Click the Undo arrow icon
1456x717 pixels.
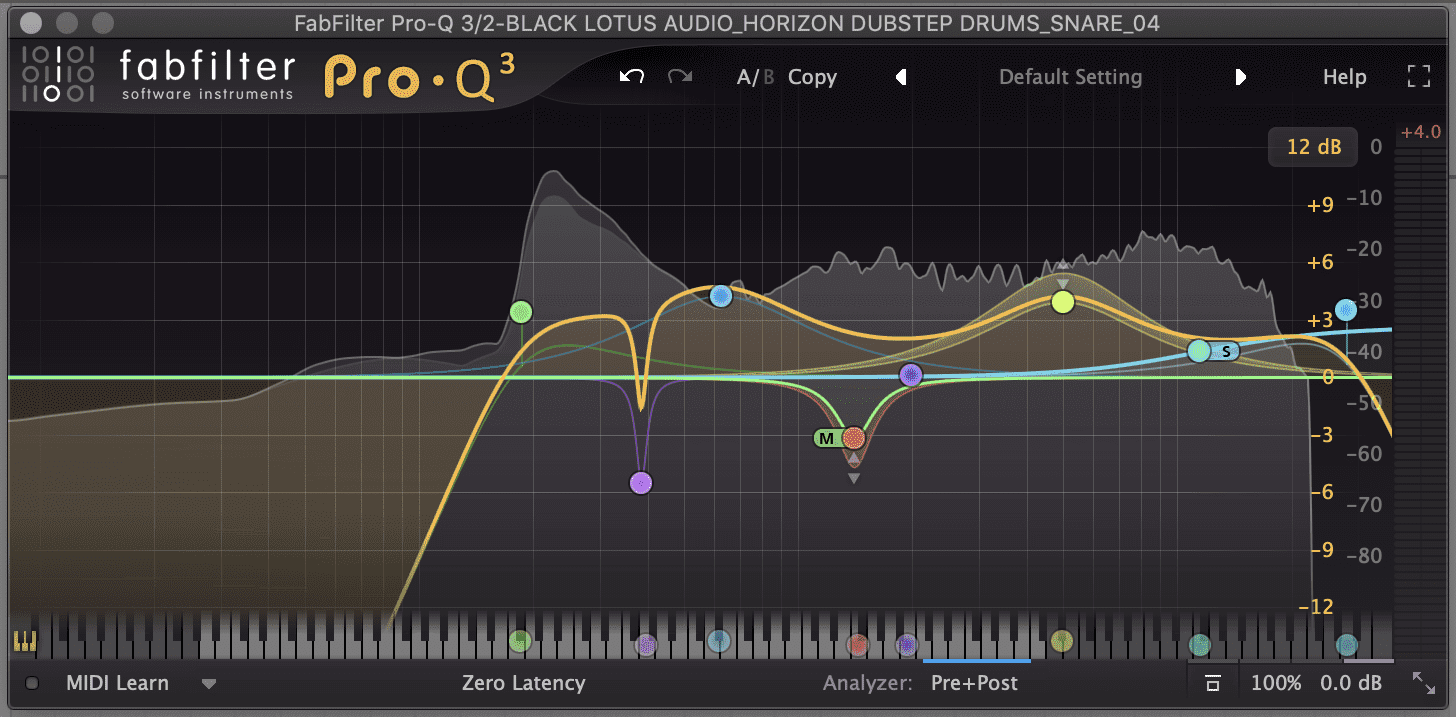click(631, 77)
